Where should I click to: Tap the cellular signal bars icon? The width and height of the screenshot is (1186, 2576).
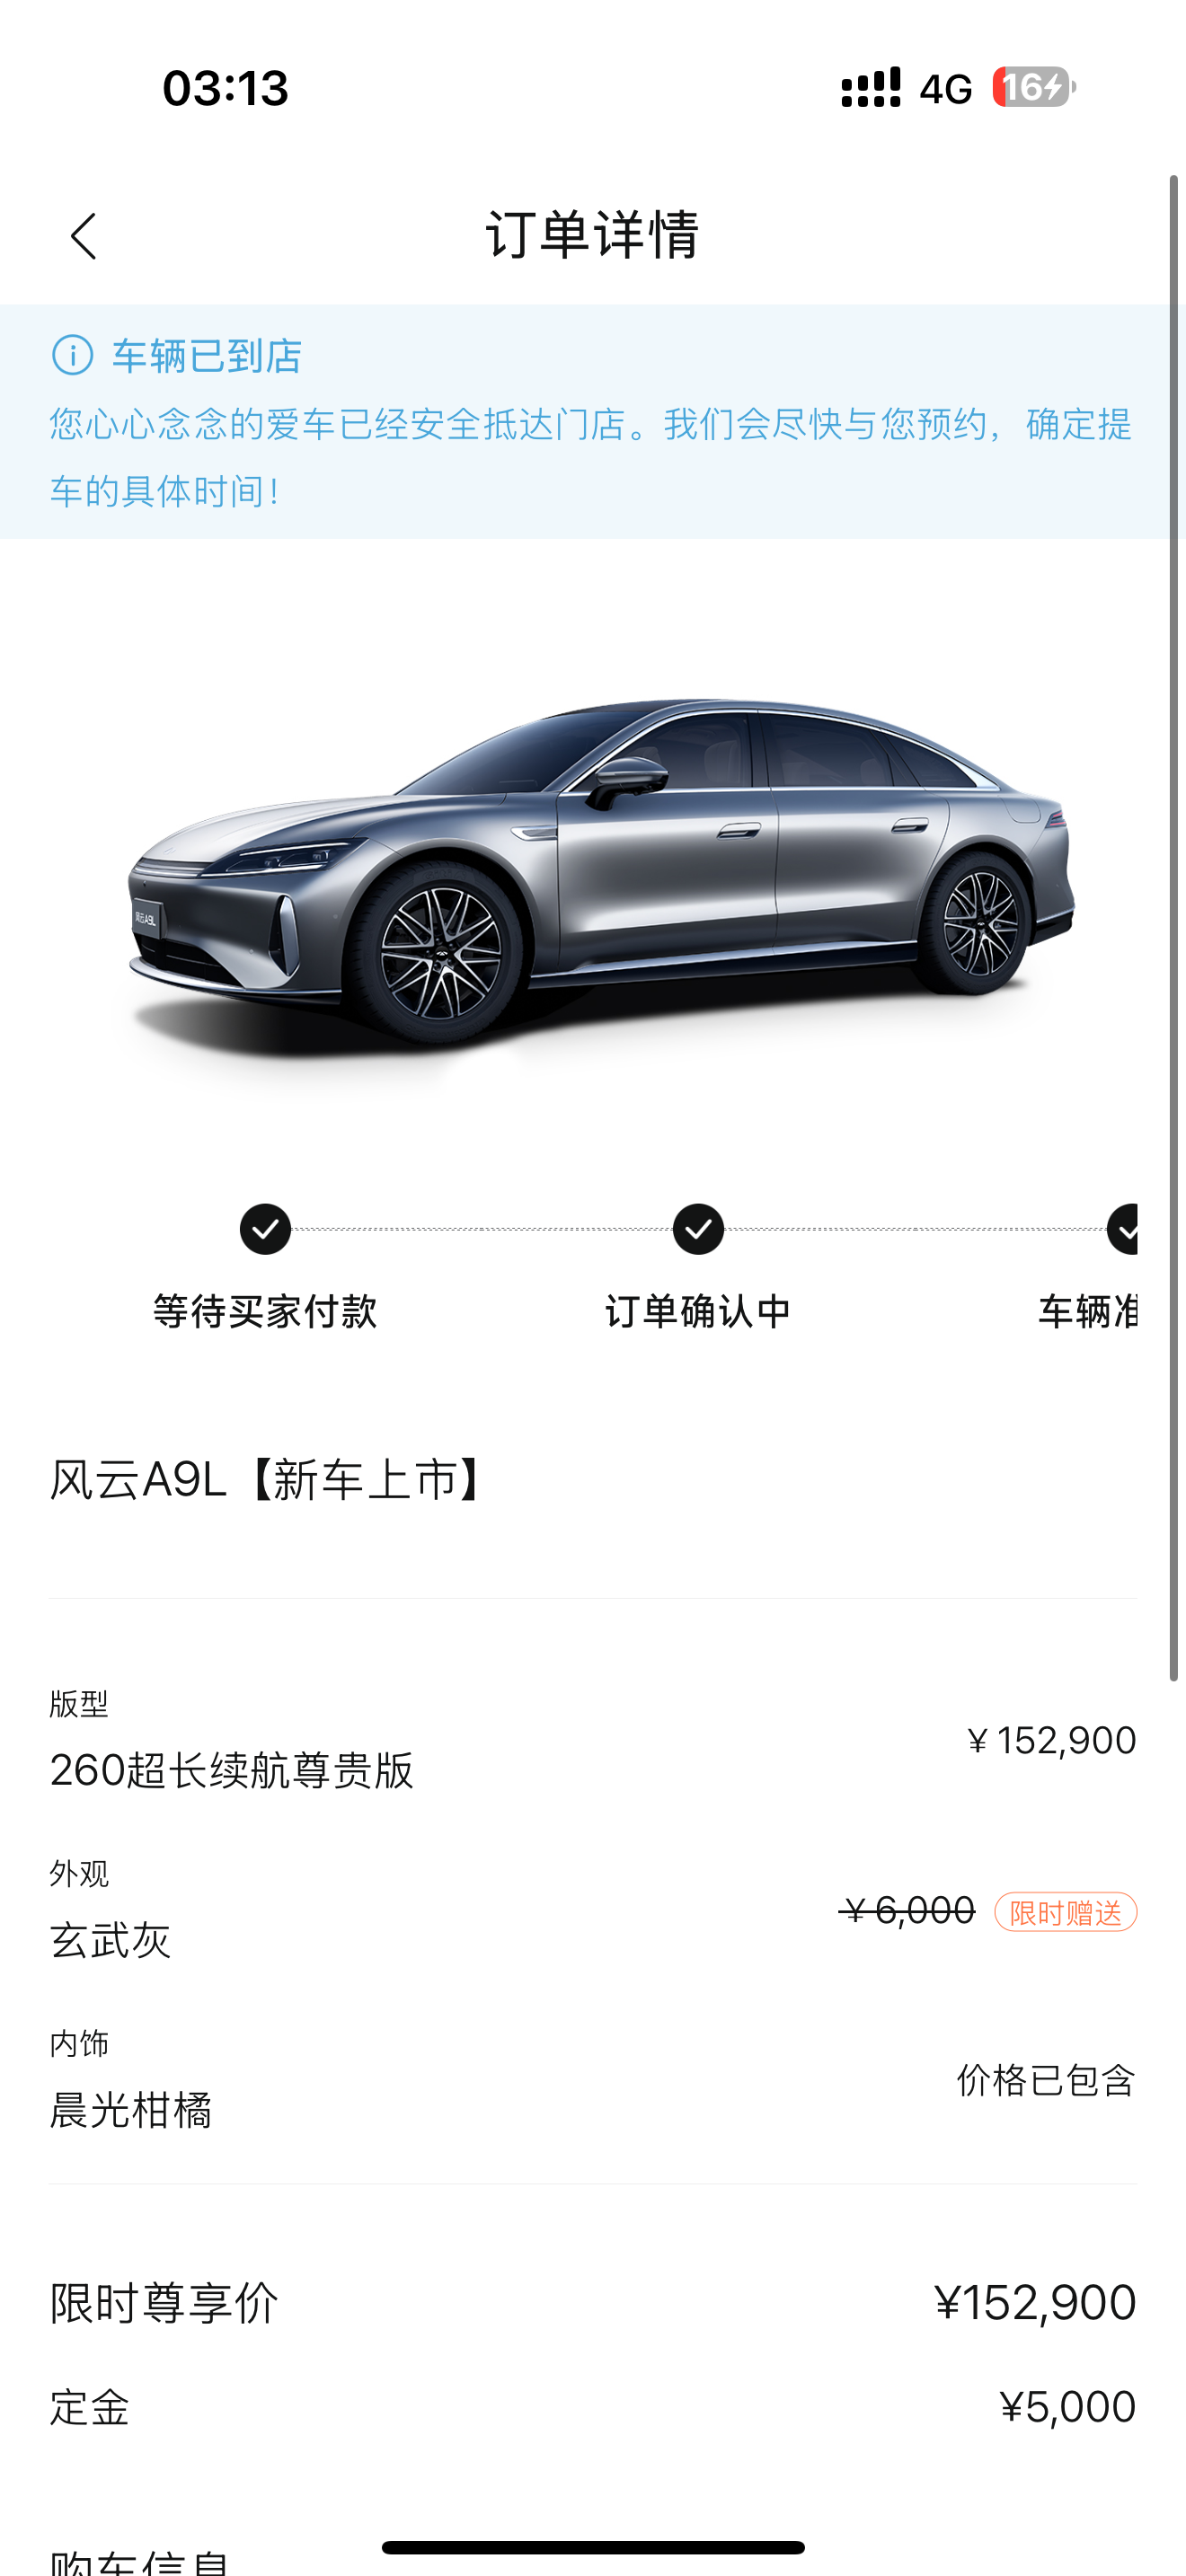coord(870,87)
